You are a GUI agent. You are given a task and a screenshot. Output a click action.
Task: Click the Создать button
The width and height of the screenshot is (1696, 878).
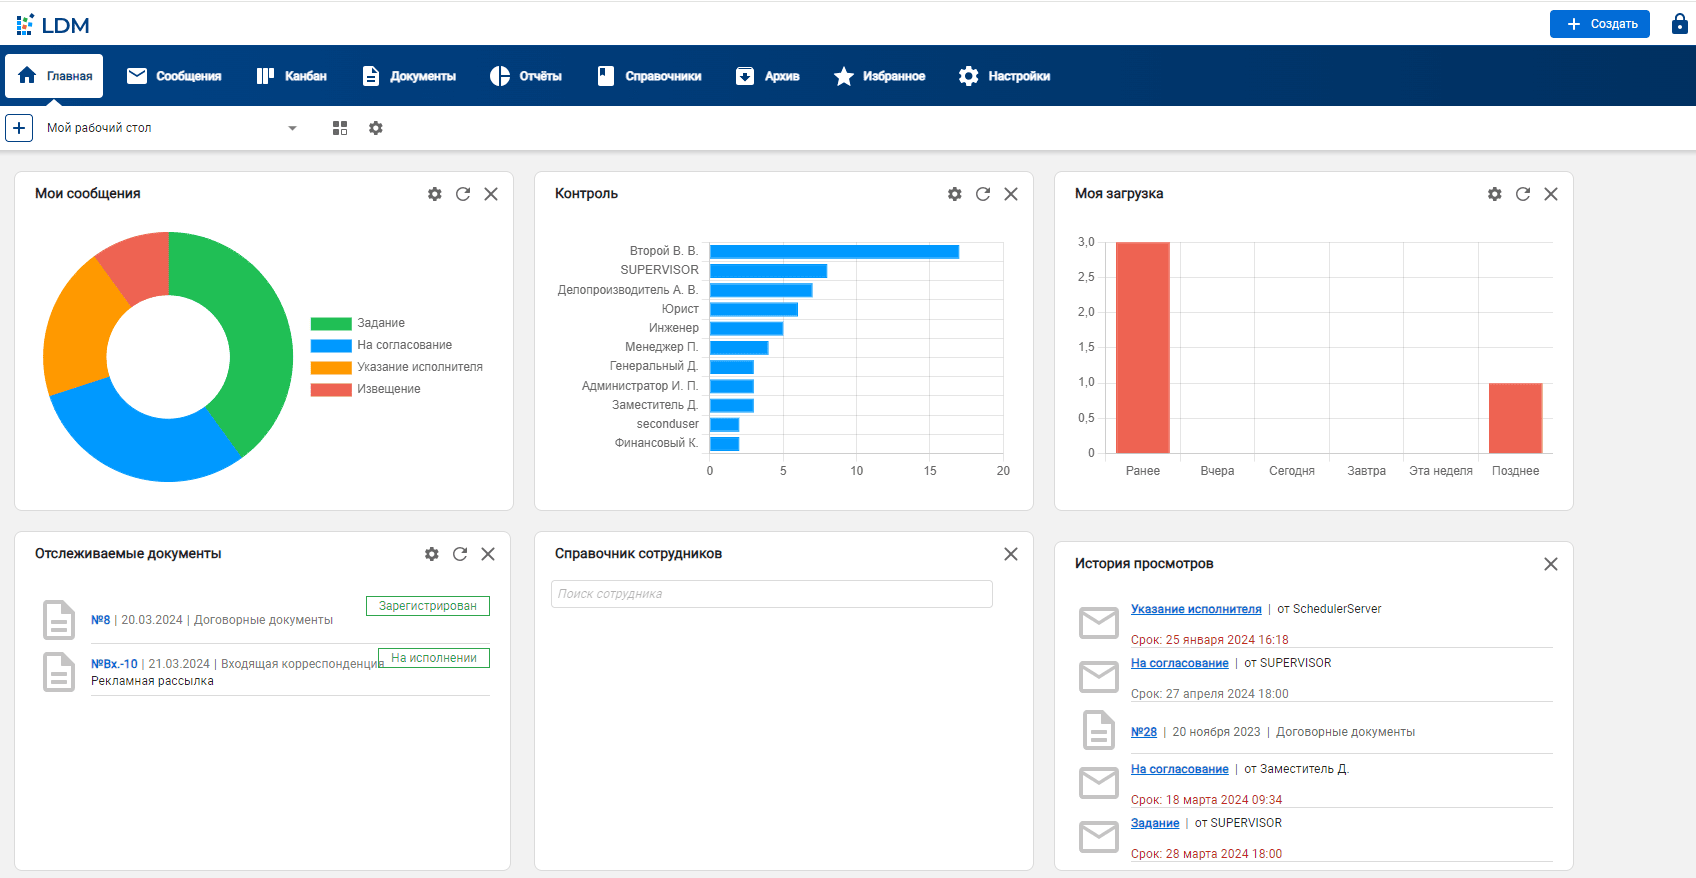(x=1600, y=24)
